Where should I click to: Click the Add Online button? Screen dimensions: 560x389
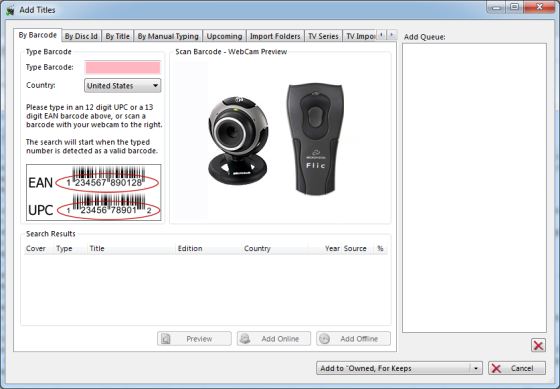274,339
